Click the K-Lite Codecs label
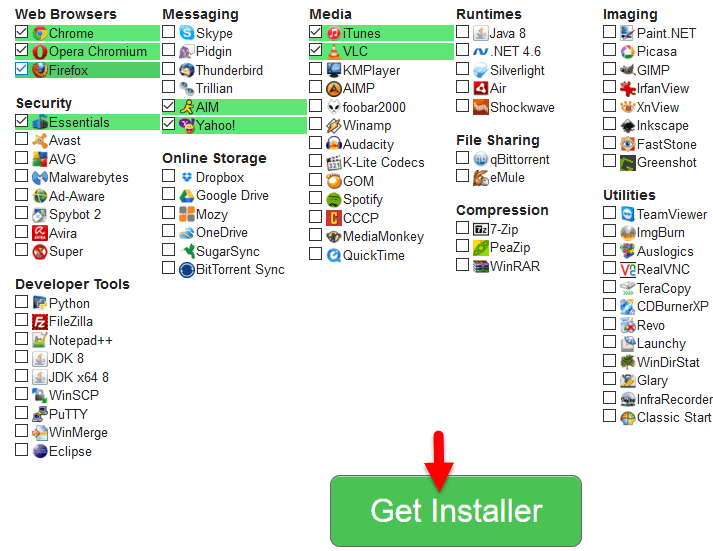Image resolution: width=713 pixels, height=551 pixels. tap(384, 163)
